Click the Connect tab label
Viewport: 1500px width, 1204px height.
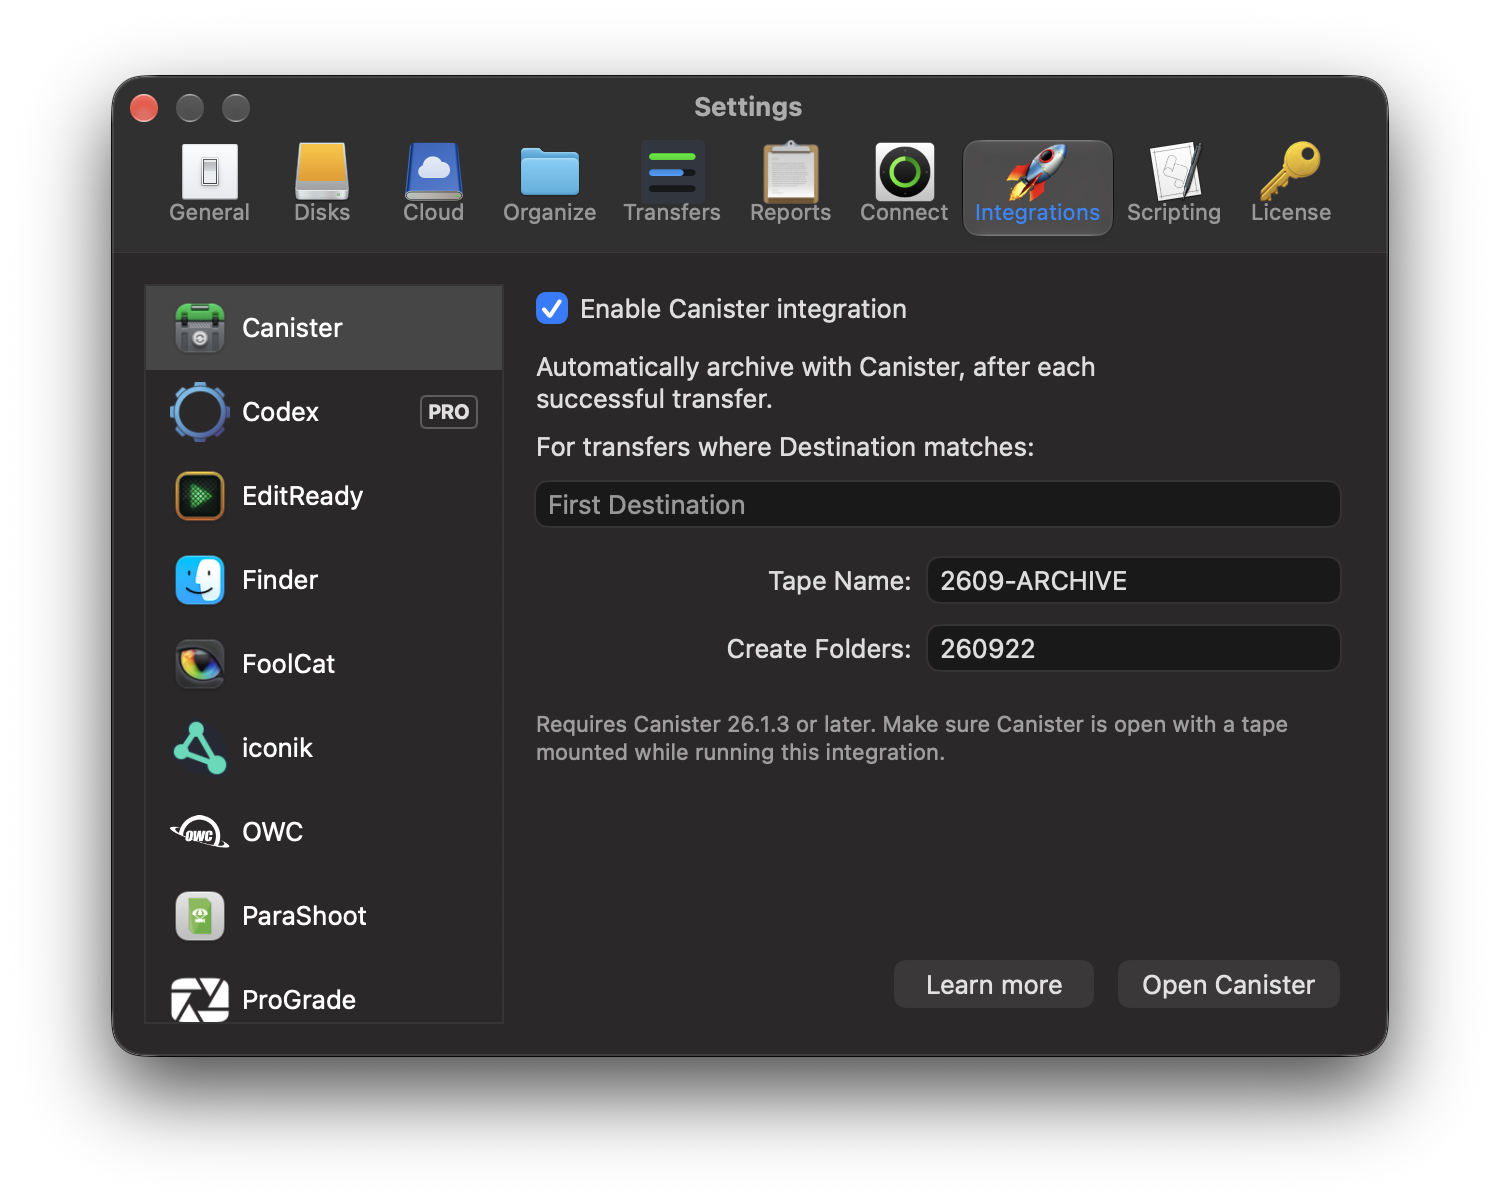pos(904,213)
